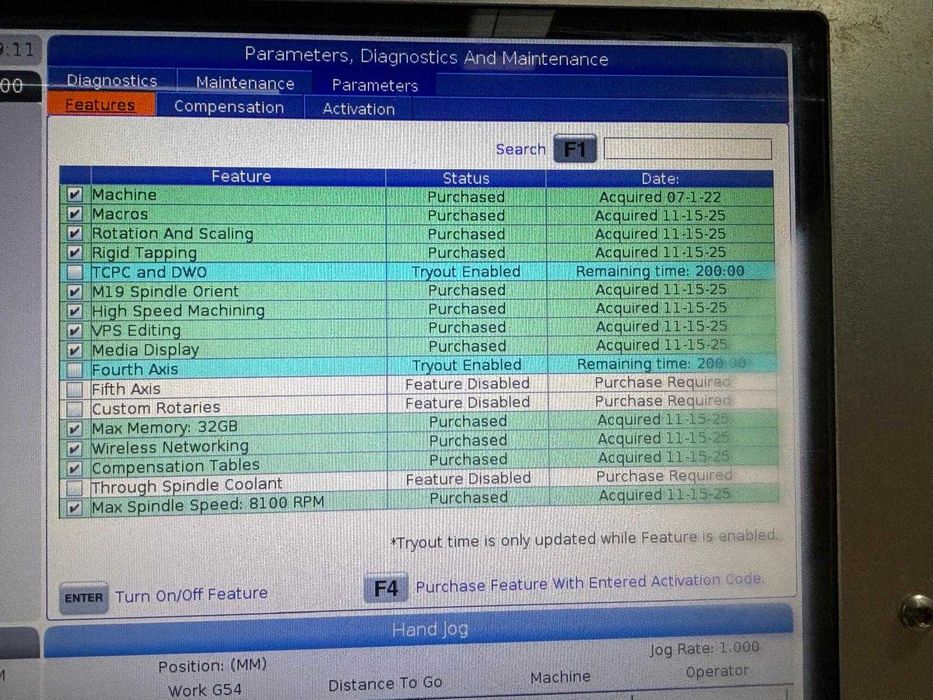
Task: Click the Status column header
Action: 466,178
